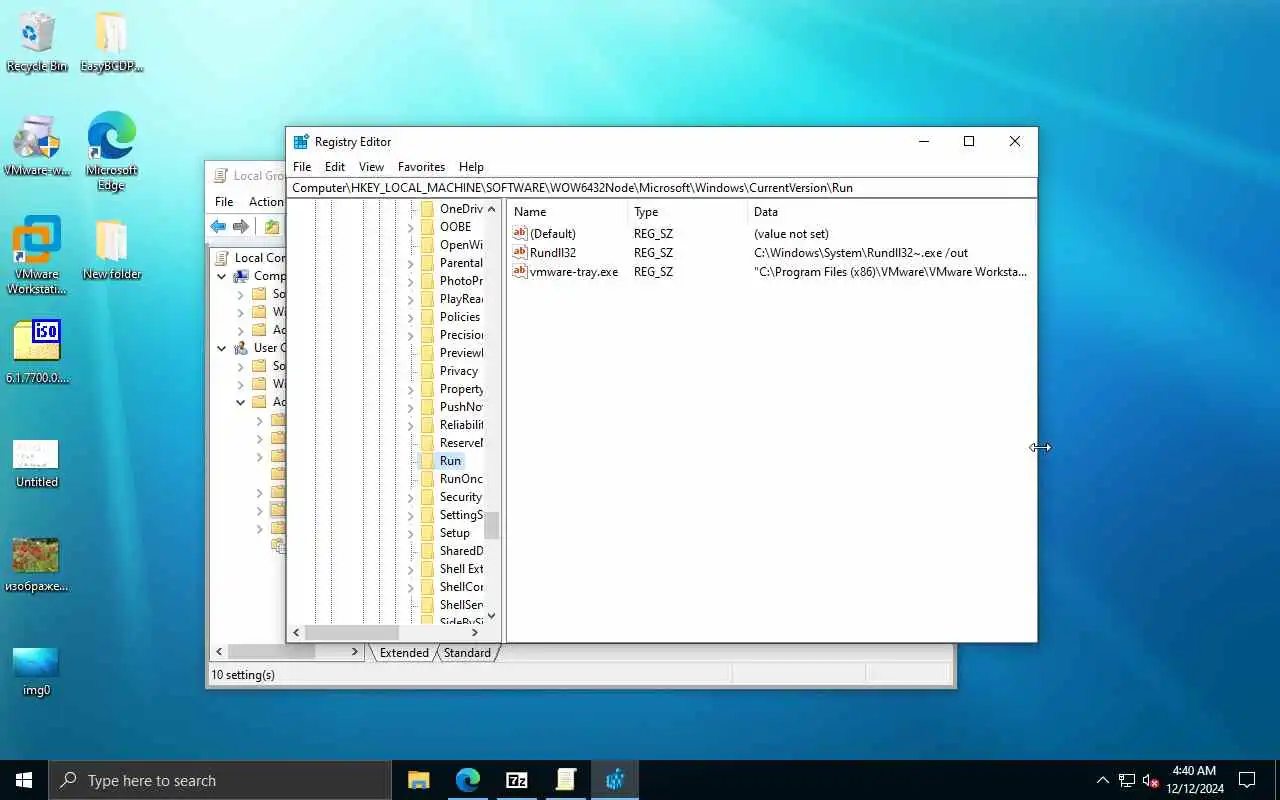
Task: Open the taskbar clock showing 4:40 AM
Action: [x=1194, y=780]
